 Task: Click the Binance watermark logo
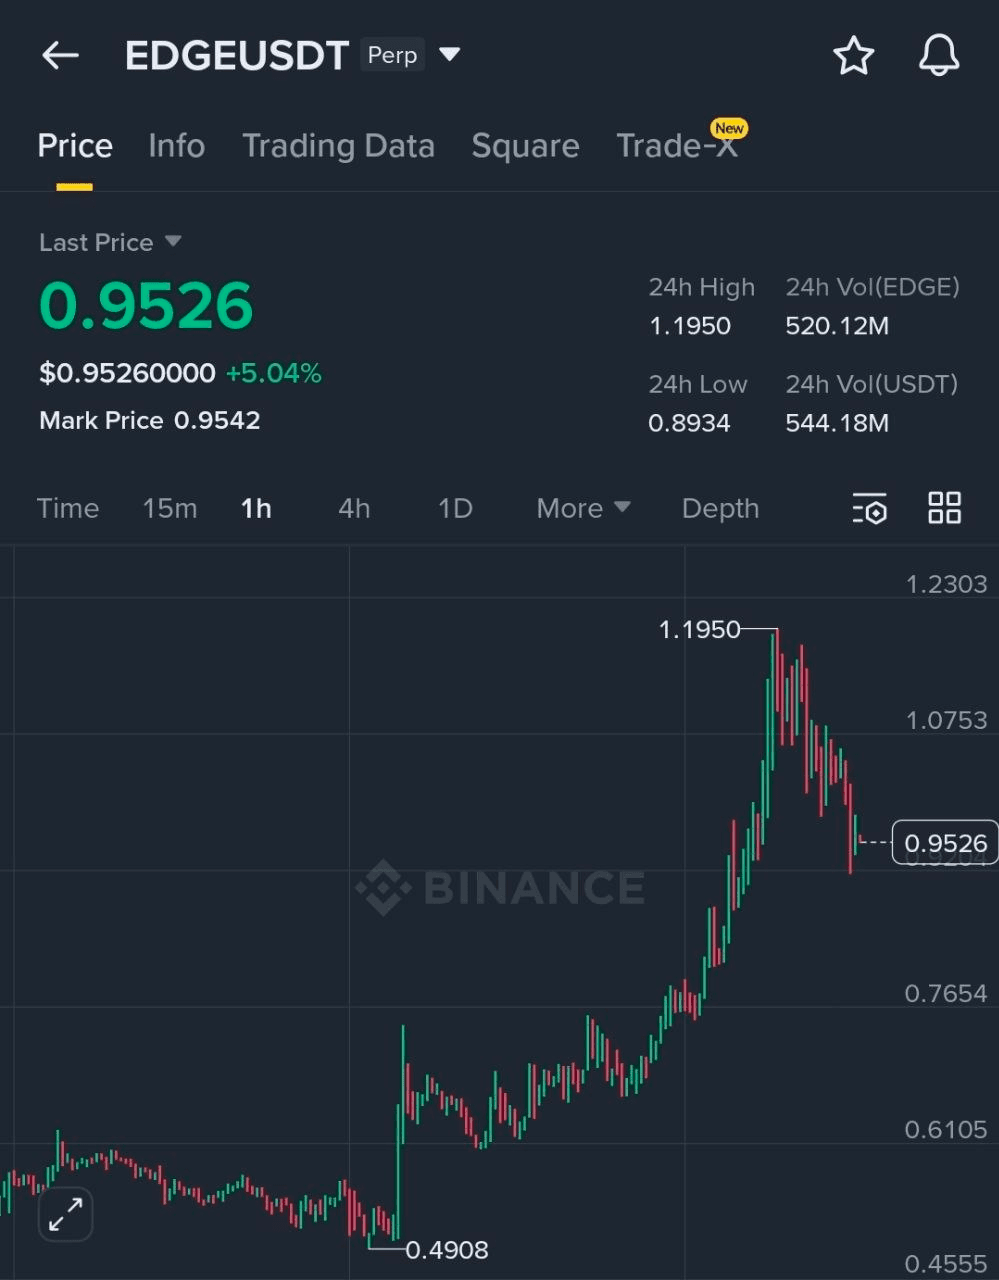click(501, 887)
